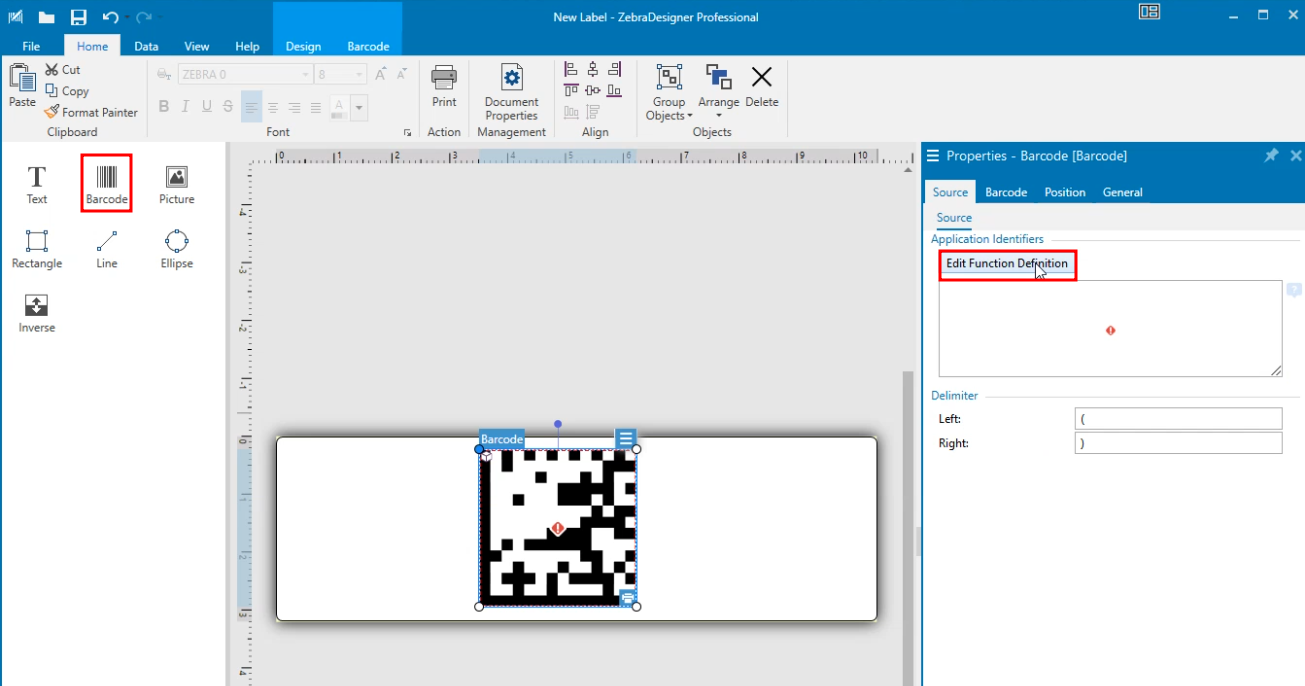Toggle center text alignment in the Font group
This screenshot has height=686, width=1305.
(272, 107)
